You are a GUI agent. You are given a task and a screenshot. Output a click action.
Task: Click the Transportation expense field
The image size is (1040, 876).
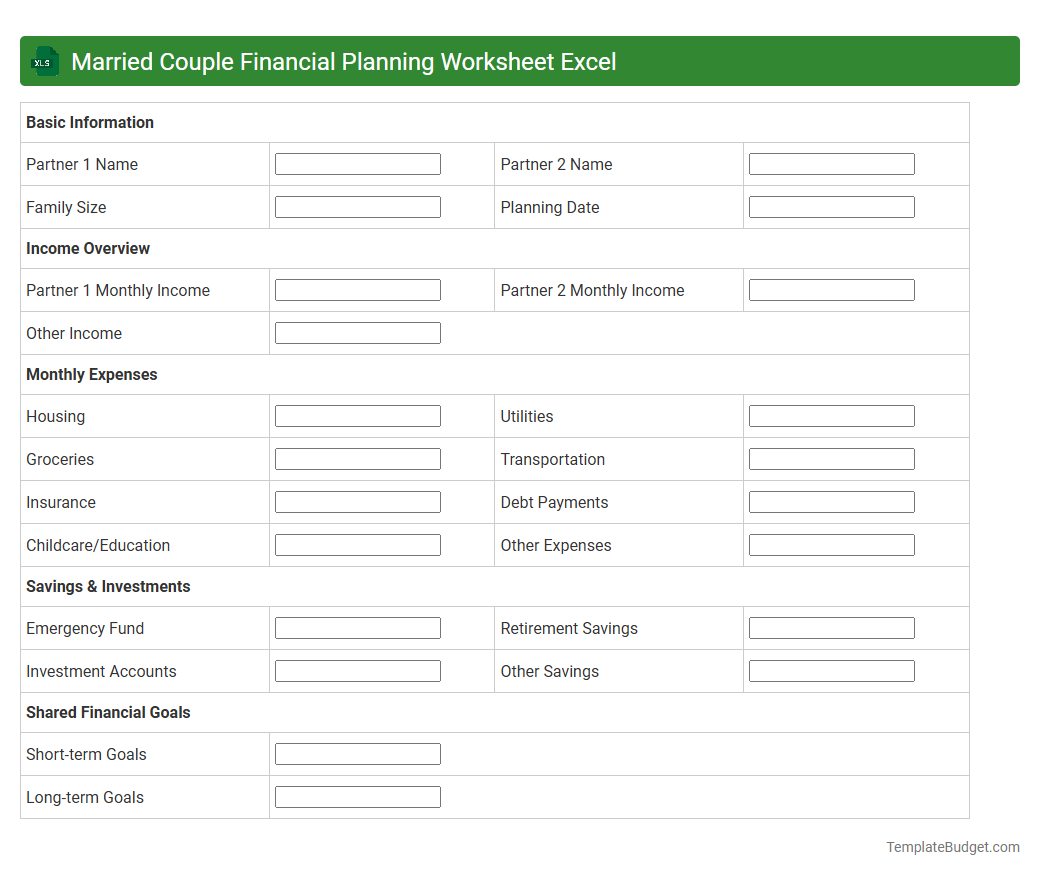(x=831, y=458)
